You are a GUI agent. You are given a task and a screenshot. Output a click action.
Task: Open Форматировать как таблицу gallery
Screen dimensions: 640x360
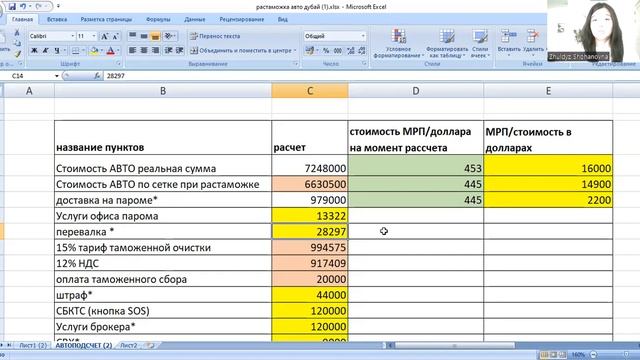(447, 43)
